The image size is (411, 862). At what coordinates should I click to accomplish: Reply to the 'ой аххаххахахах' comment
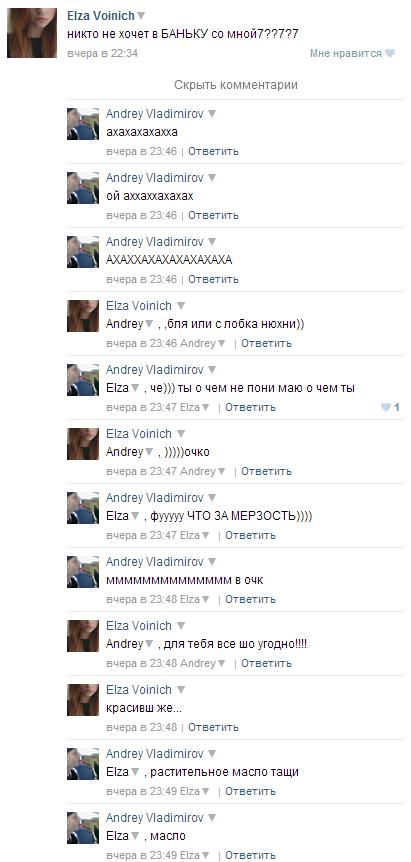pyautogui.click(x=213, y=215)
